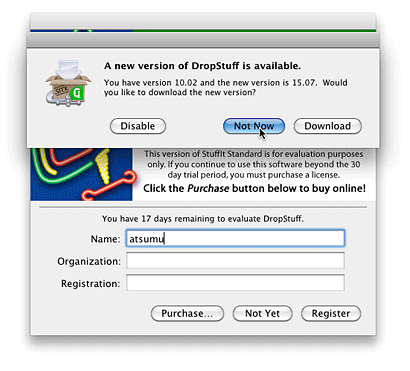Select the Disable button in update alert
Image resolution: width=410 pixels, height=371 pixels.
(138, 126)
